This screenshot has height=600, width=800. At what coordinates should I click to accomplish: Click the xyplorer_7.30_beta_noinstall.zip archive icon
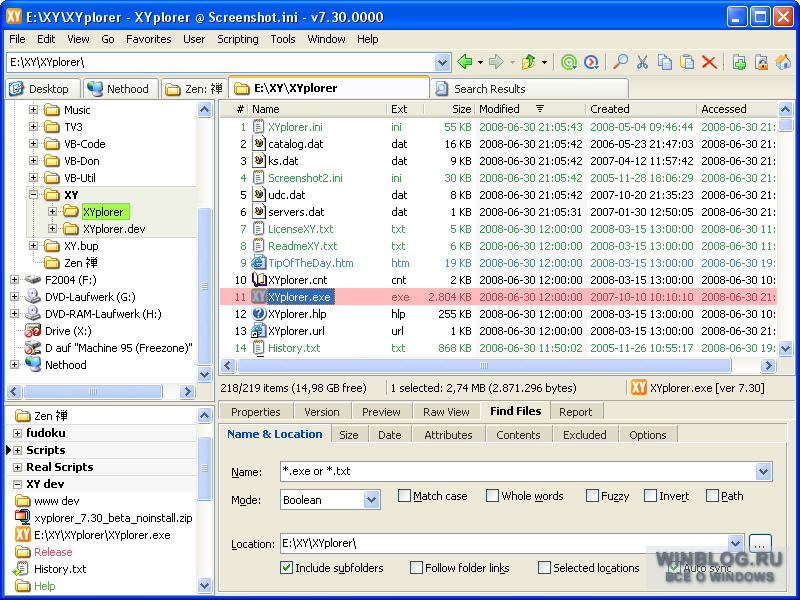tap(22, 517)
